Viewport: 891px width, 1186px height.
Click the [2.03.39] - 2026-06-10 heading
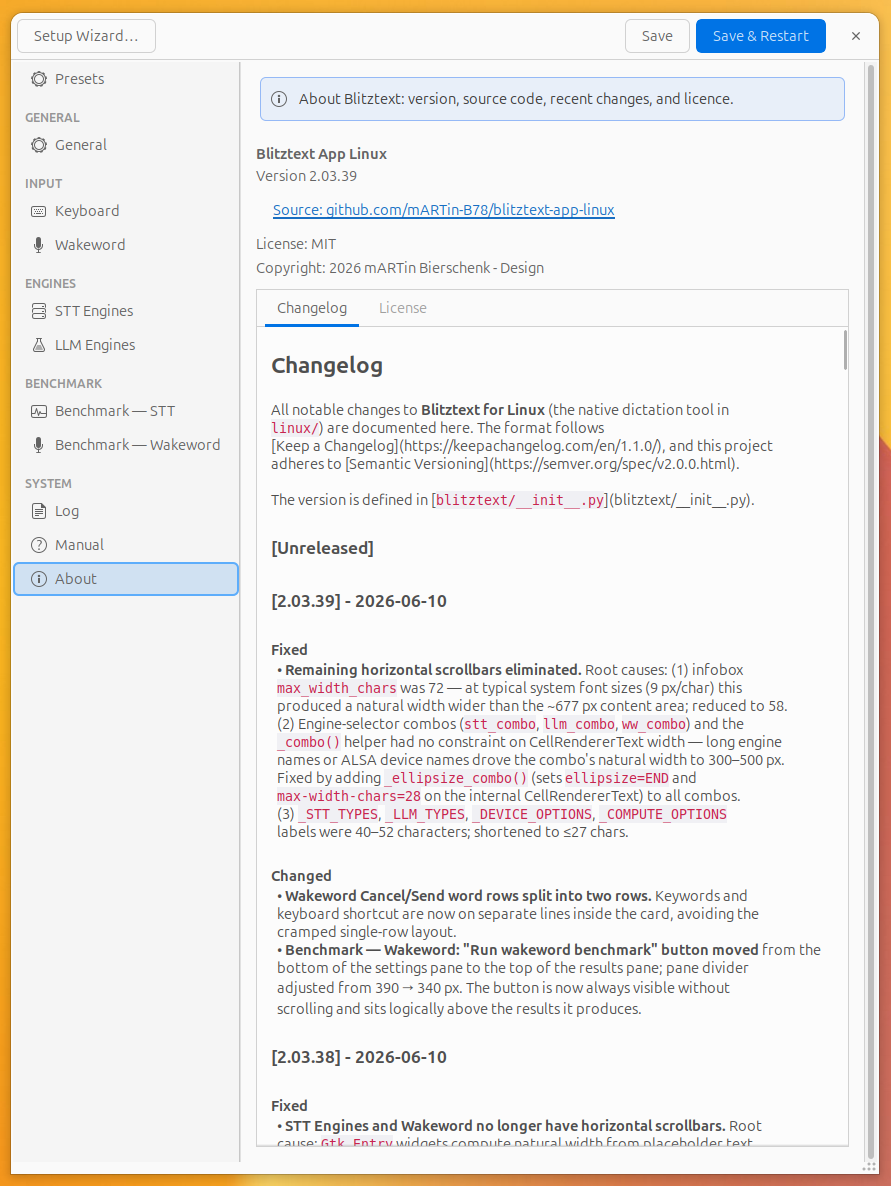pos(359,601)
